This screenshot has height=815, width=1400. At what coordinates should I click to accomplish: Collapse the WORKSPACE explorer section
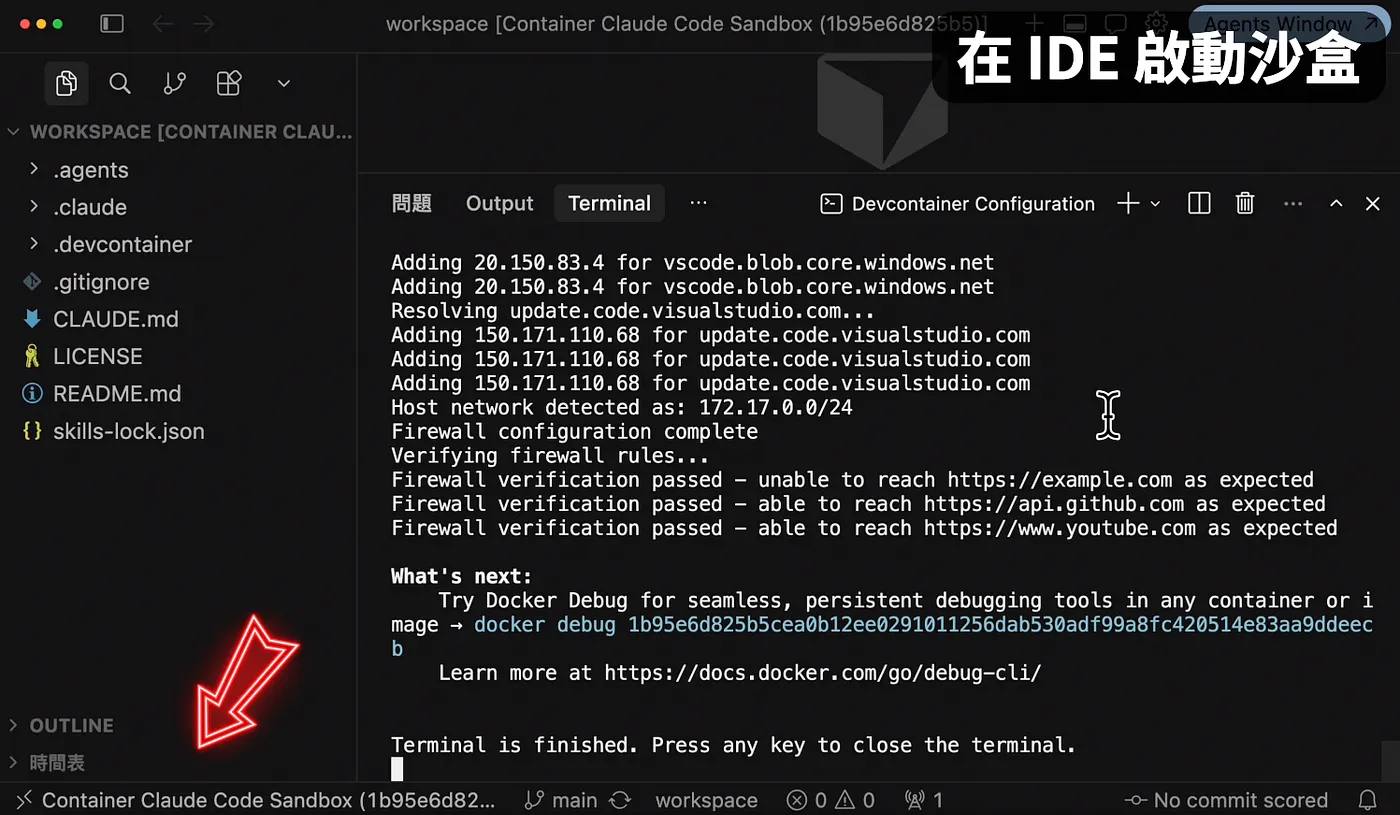point(178,132)
